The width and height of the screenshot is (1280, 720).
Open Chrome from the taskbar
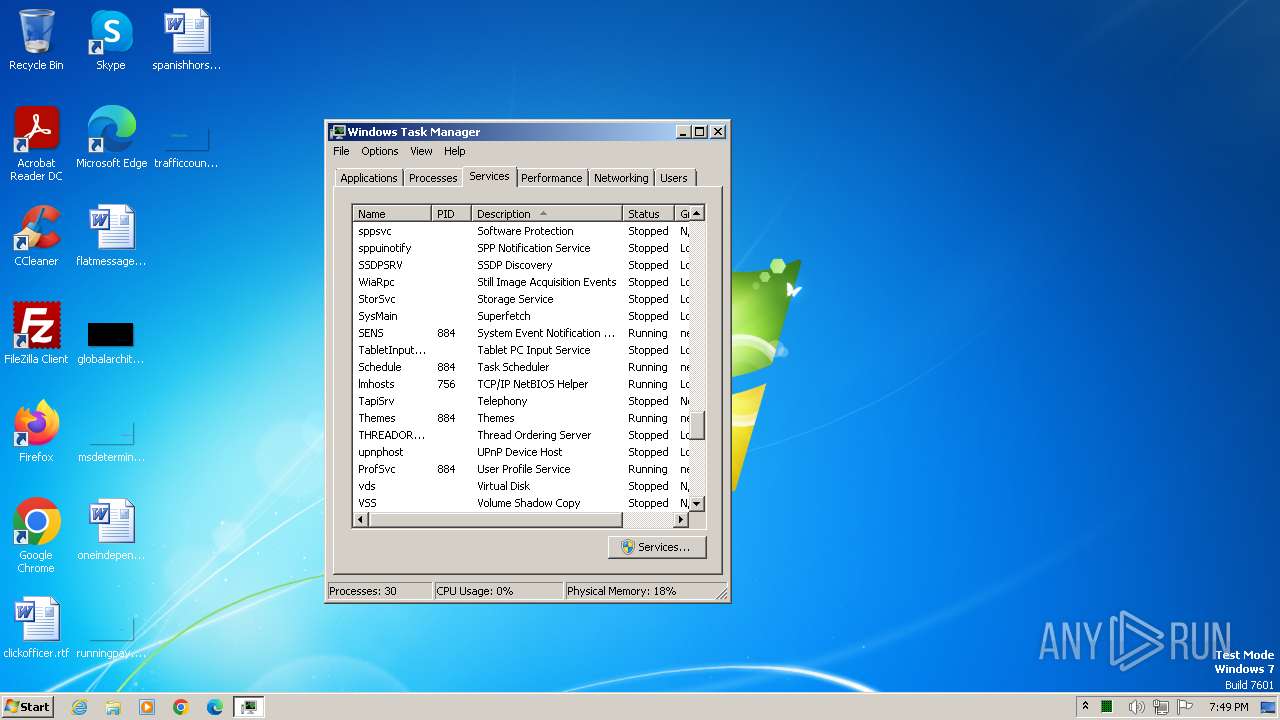point(181,707)
